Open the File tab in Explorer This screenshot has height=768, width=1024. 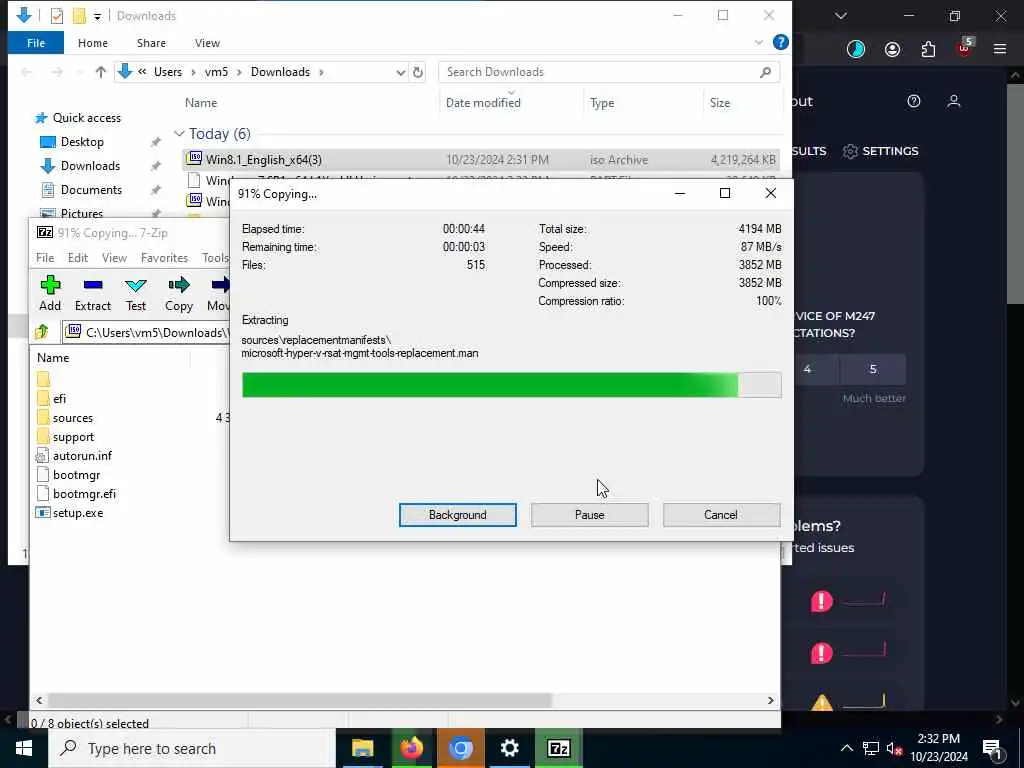point(36,43)
